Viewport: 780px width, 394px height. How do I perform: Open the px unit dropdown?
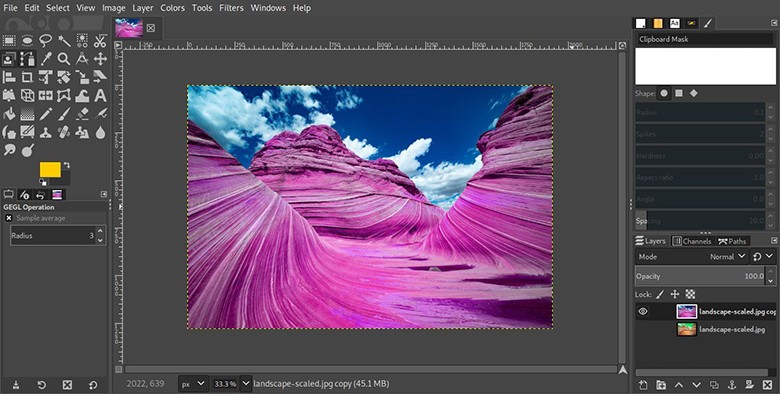click(x=193, y=384)
